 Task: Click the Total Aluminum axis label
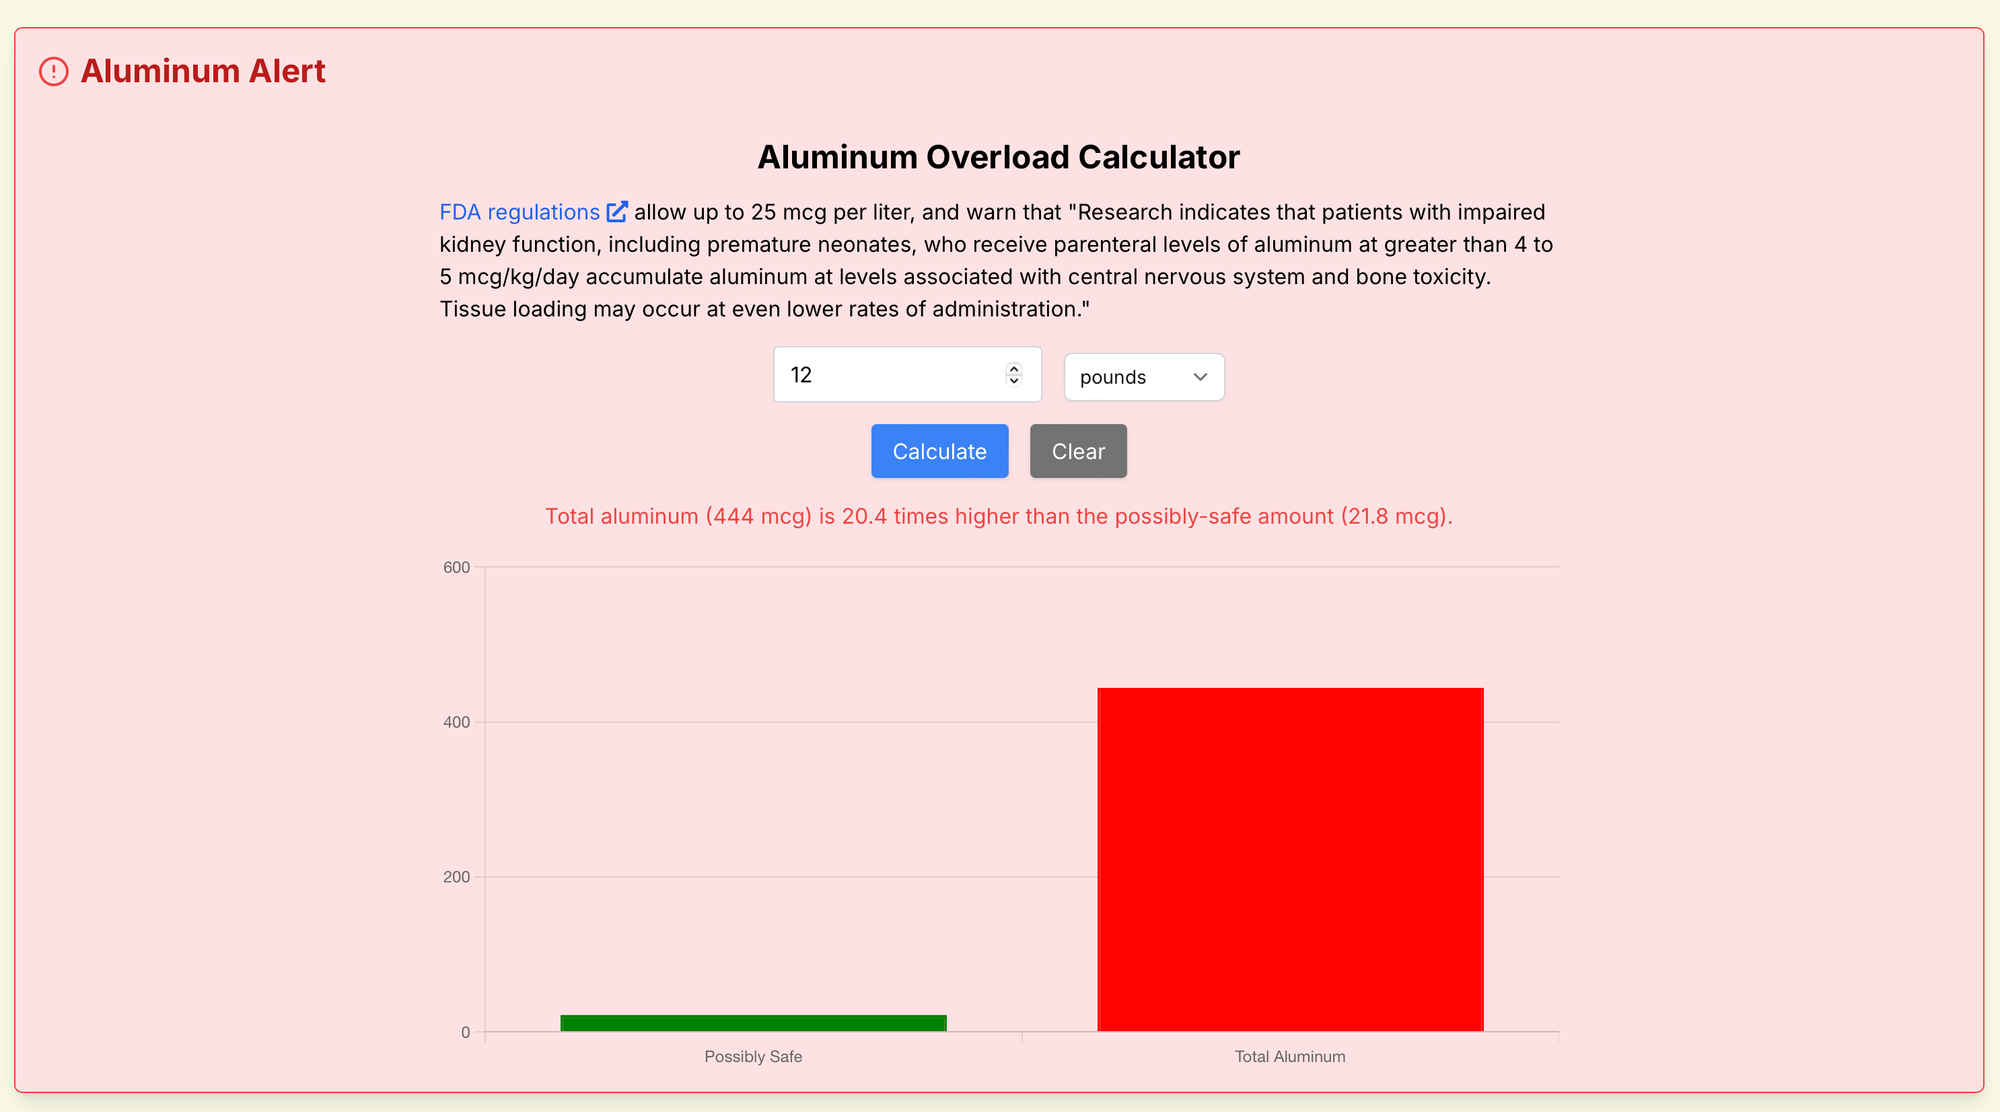point(1290,1057)
